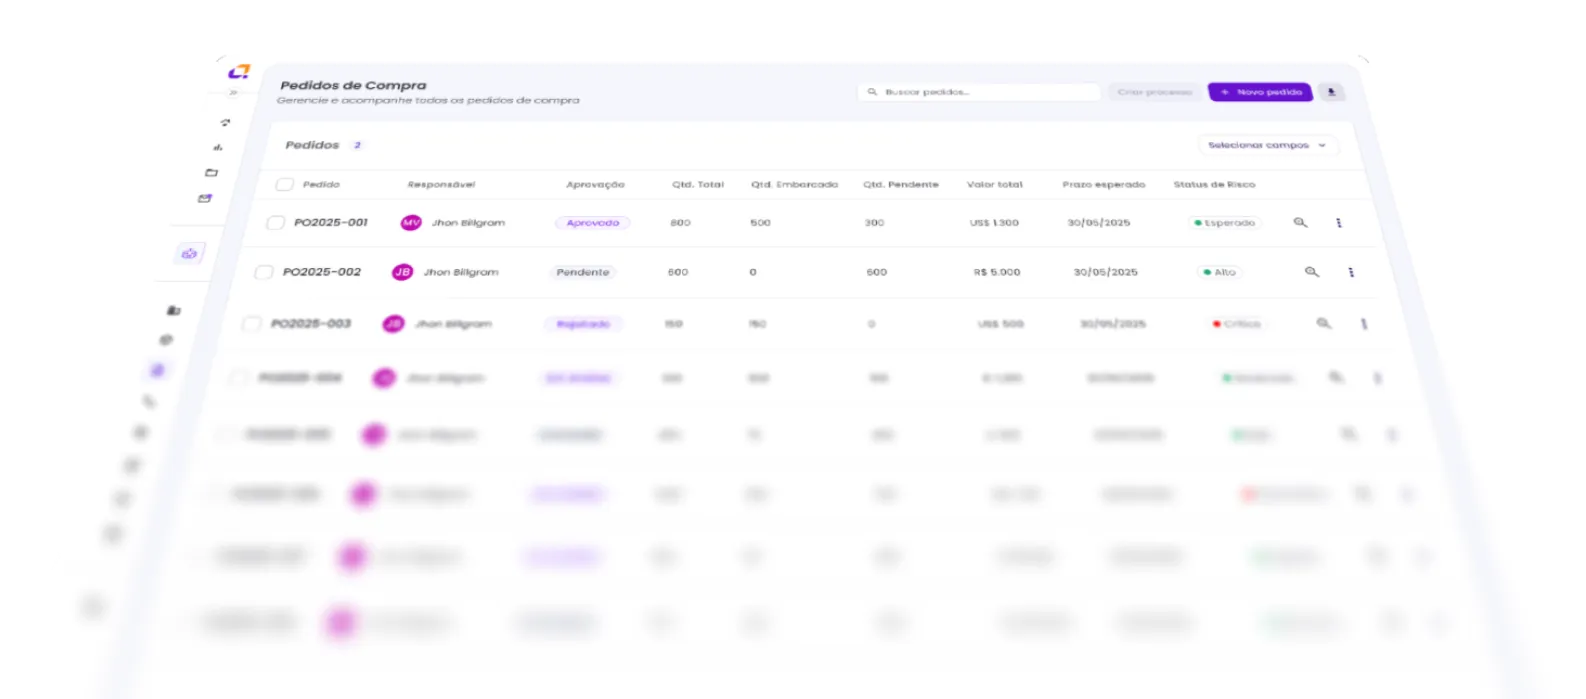Click the Responsável column header

441,184
